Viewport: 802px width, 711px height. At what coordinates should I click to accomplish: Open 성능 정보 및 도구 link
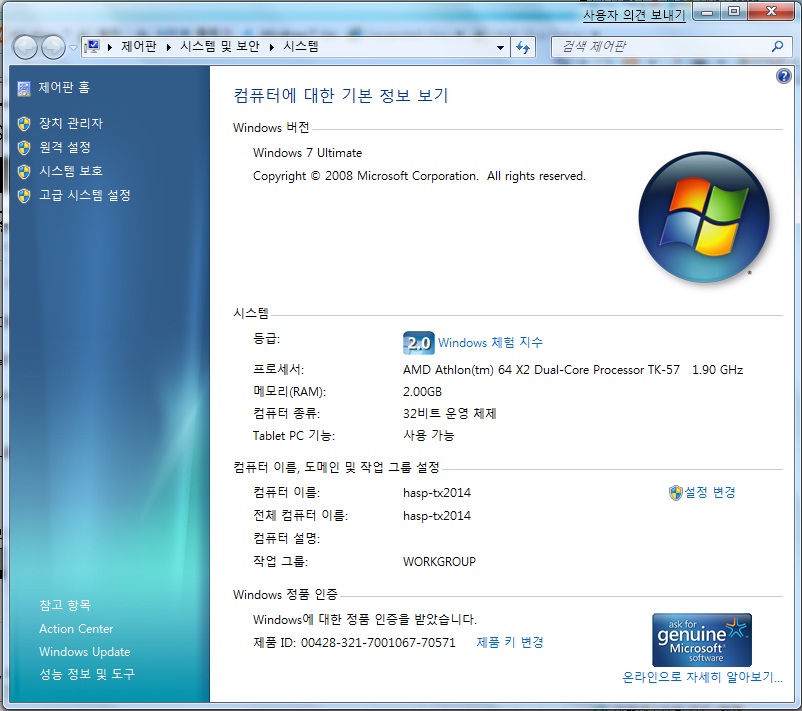pos(87,674)
